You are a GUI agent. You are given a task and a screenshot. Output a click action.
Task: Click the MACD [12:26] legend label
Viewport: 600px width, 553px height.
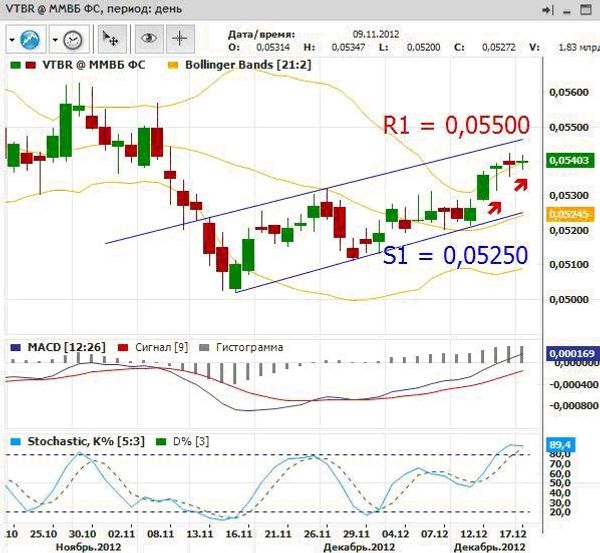point(66,347)
